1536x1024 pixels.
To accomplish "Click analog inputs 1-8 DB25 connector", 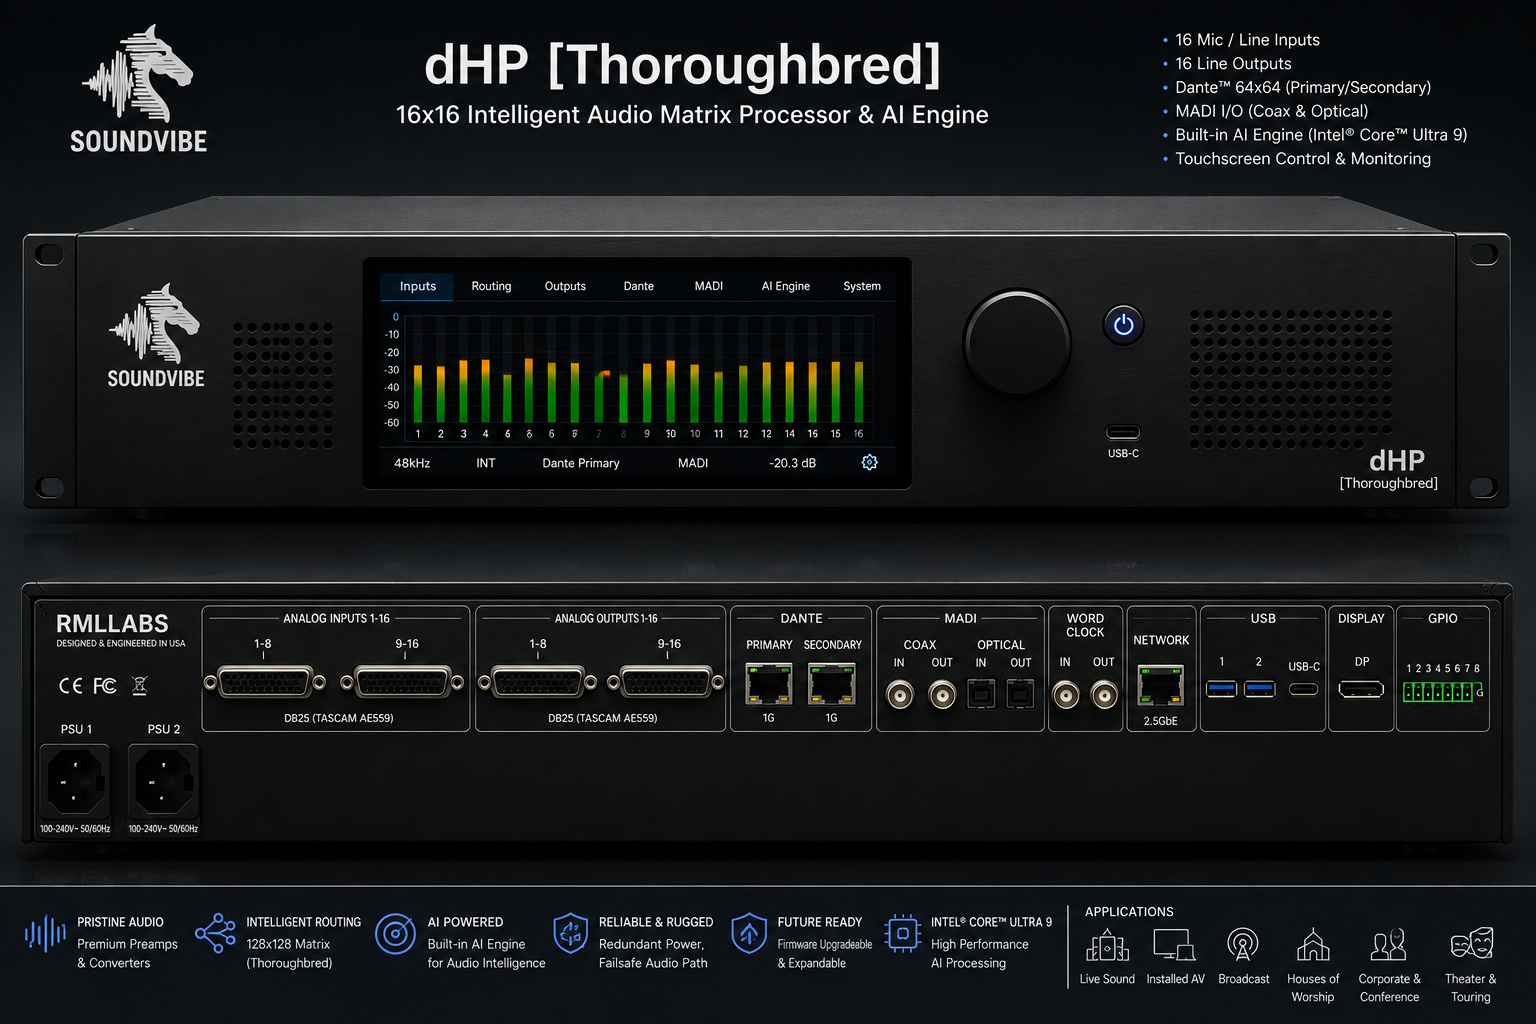I will click(264, 683).
